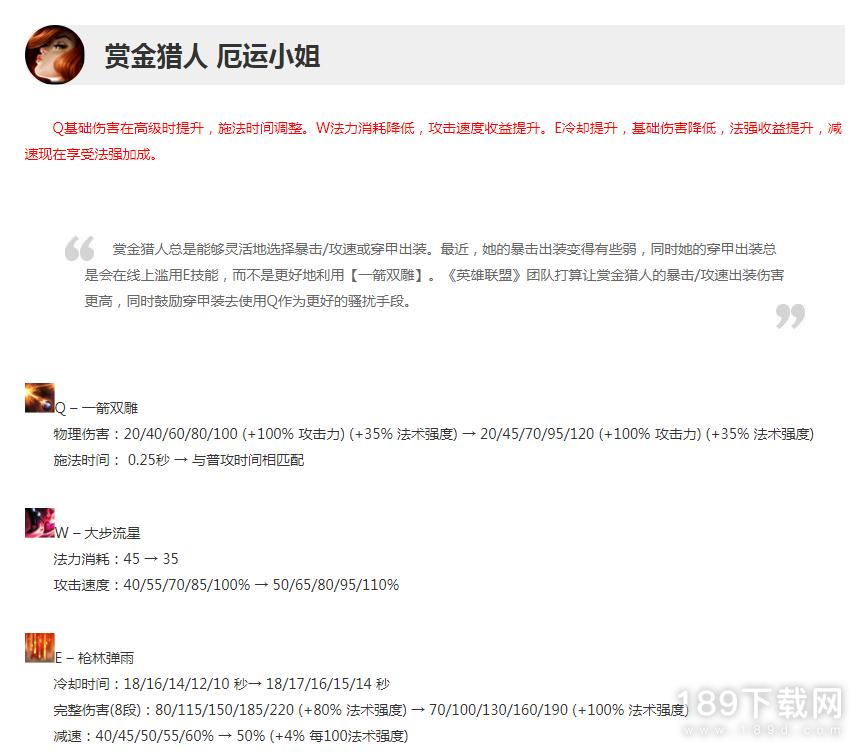
Task: Click the 减速 slow percentage line
Action: (x=231, y=736)
